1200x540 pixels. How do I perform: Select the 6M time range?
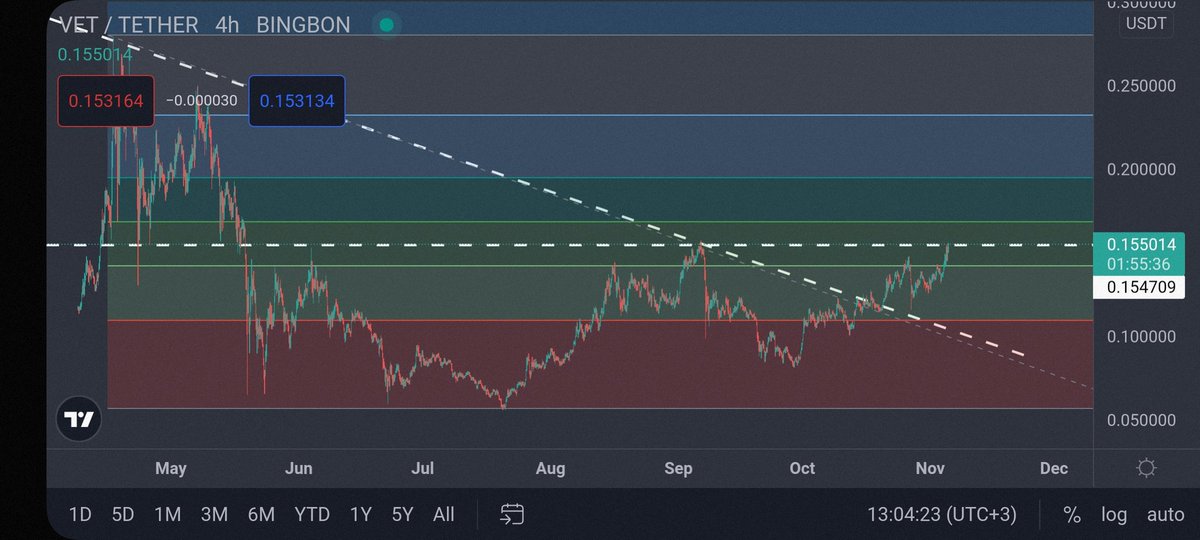pyautogui.click(x=261, y=515)
